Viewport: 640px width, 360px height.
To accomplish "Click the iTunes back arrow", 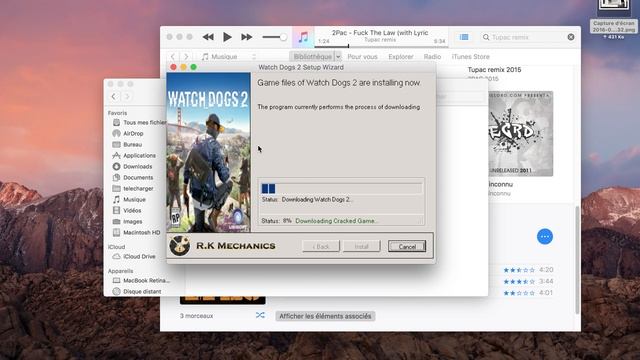I will pos(173,56).
